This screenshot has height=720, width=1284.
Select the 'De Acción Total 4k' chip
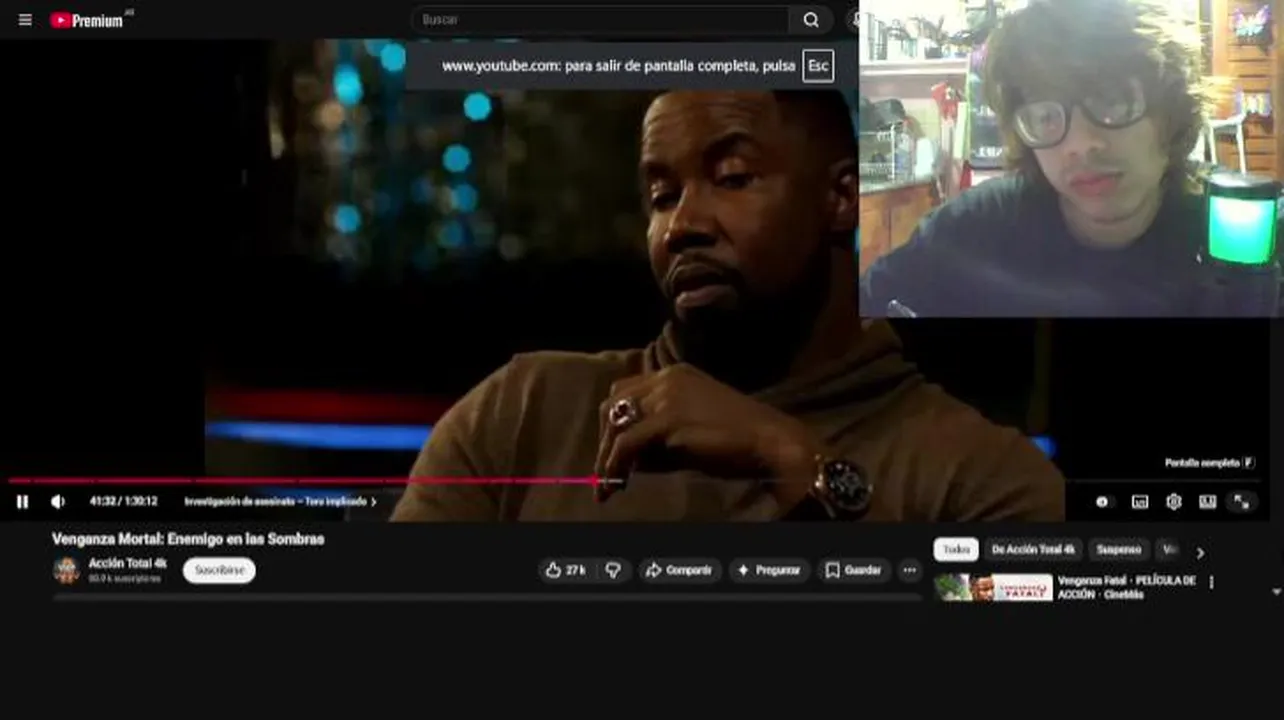pyautogui.click(x=1033, y=550)
